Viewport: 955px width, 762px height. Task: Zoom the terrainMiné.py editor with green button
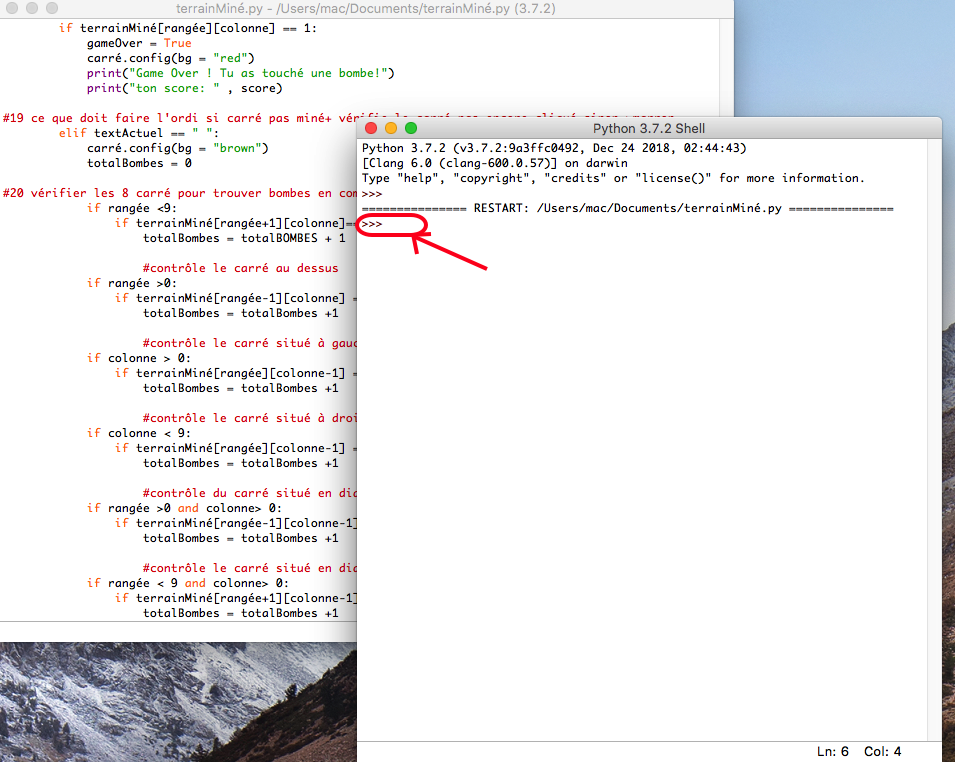click(x=54, y=10)
